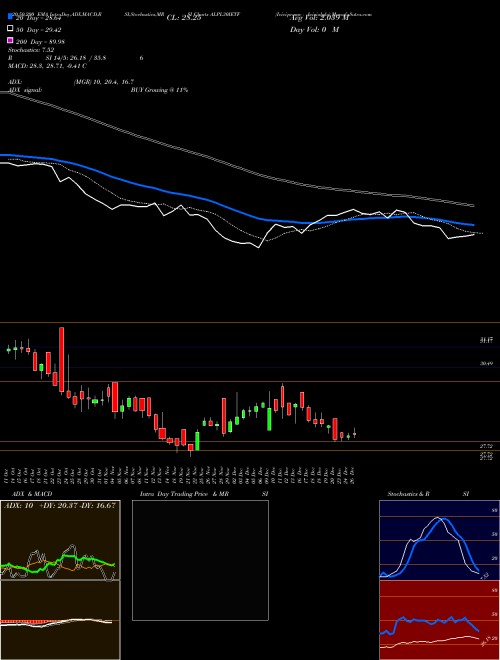Viewport: 500px width, 660px height.
Task: Click the blue 20 Day legend swatch
Action: click(x=10, y=16)
